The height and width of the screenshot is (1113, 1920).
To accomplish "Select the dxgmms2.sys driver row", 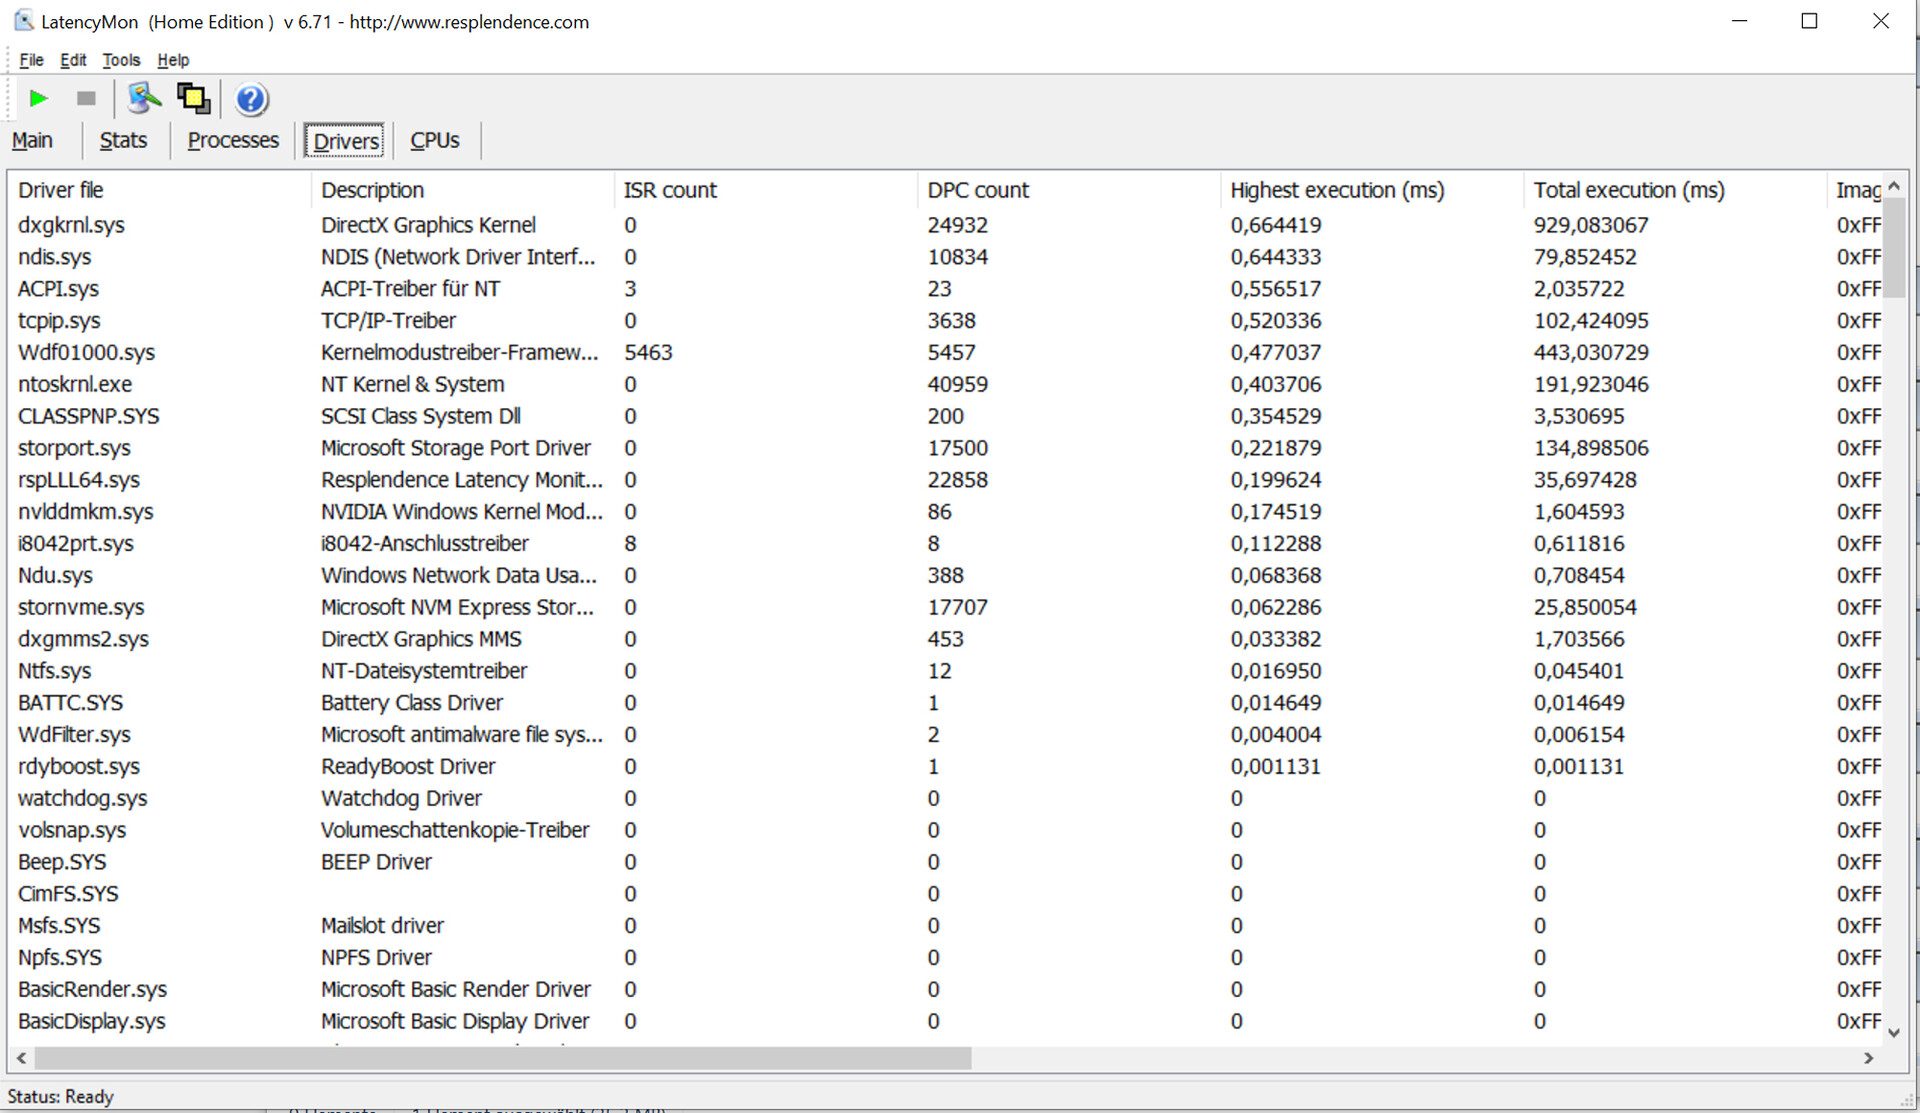I will click(x=946, y=639).
